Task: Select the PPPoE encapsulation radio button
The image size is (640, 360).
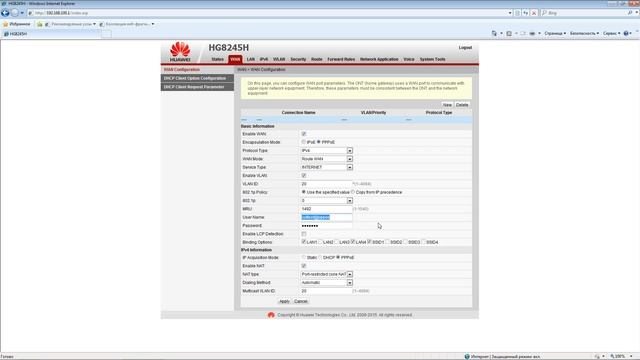Action: coord(319,142)
